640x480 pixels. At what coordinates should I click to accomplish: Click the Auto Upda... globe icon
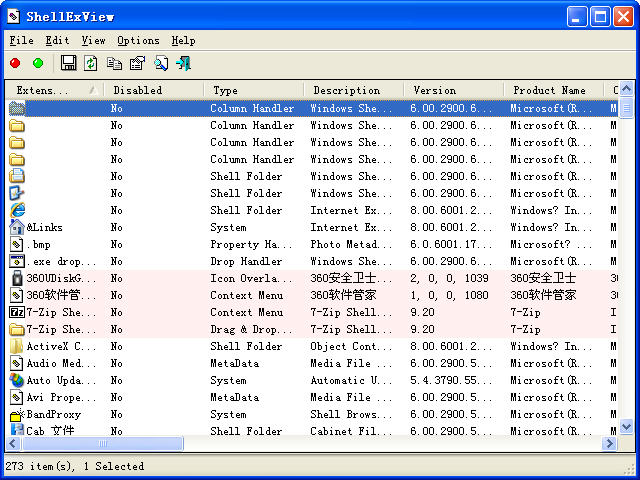tap(17, 380)
